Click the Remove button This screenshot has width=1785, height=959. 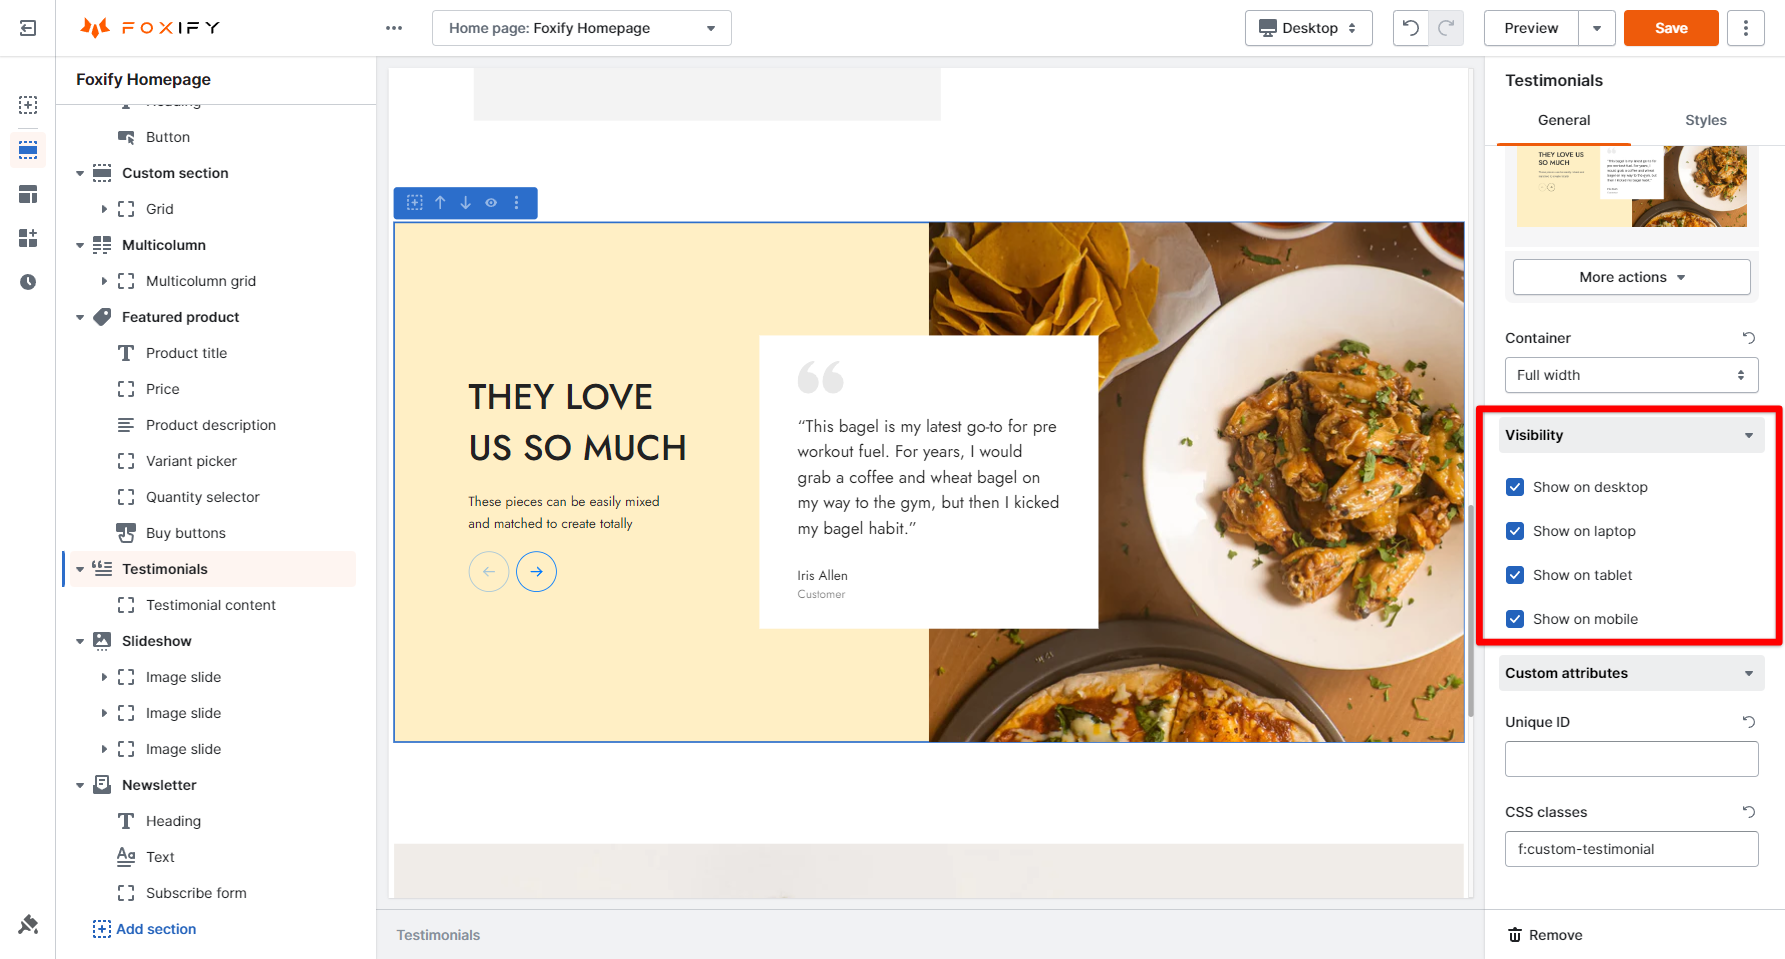tap(1545, 935)
